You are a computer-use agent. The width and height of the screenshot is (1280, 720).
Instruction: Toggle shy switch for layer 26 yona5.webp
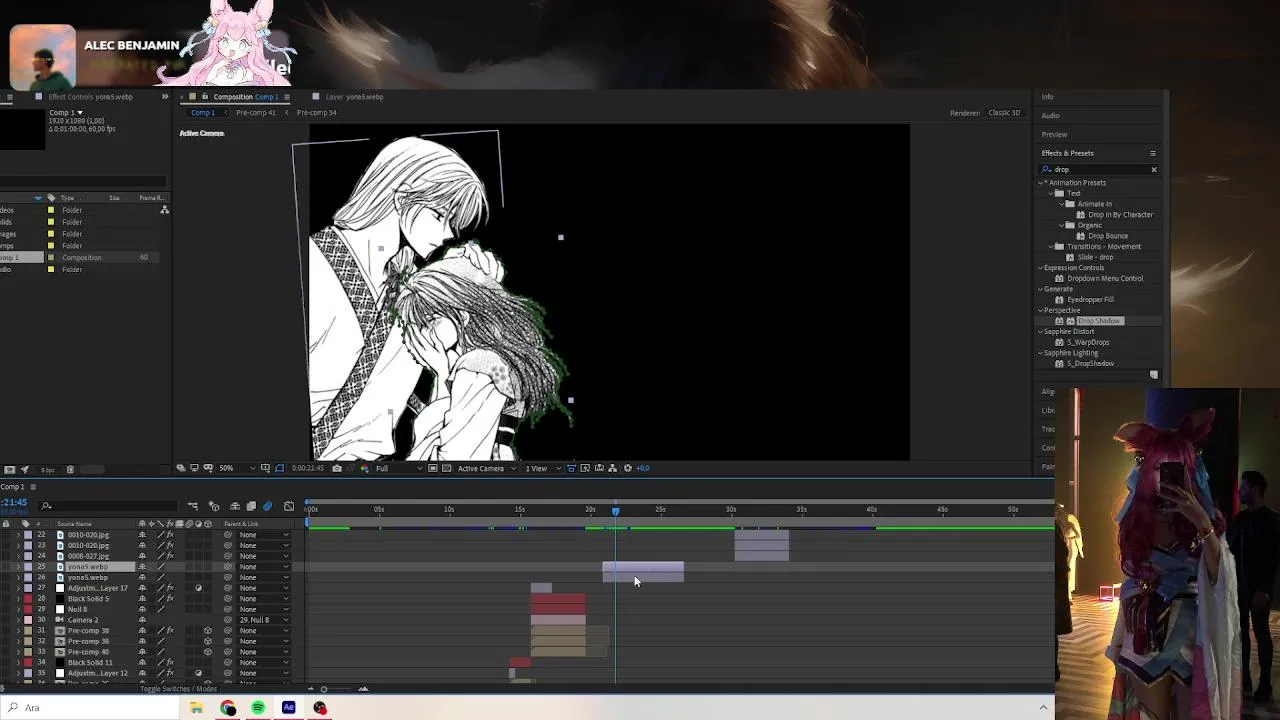(142, 578)
